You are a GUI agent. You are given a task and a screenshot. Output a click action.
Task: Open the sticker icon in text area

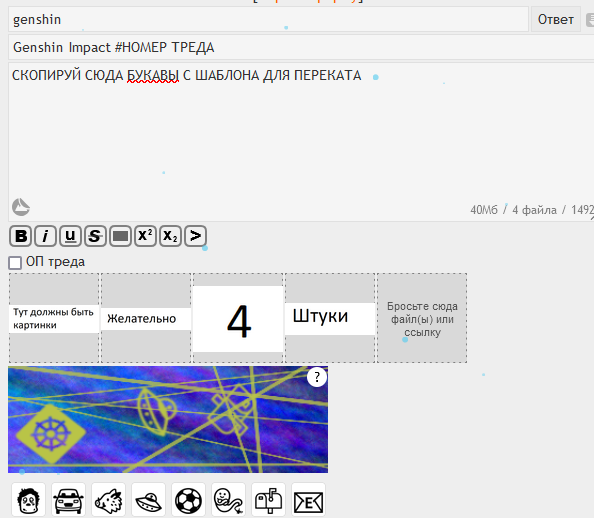tap(21, 207)
